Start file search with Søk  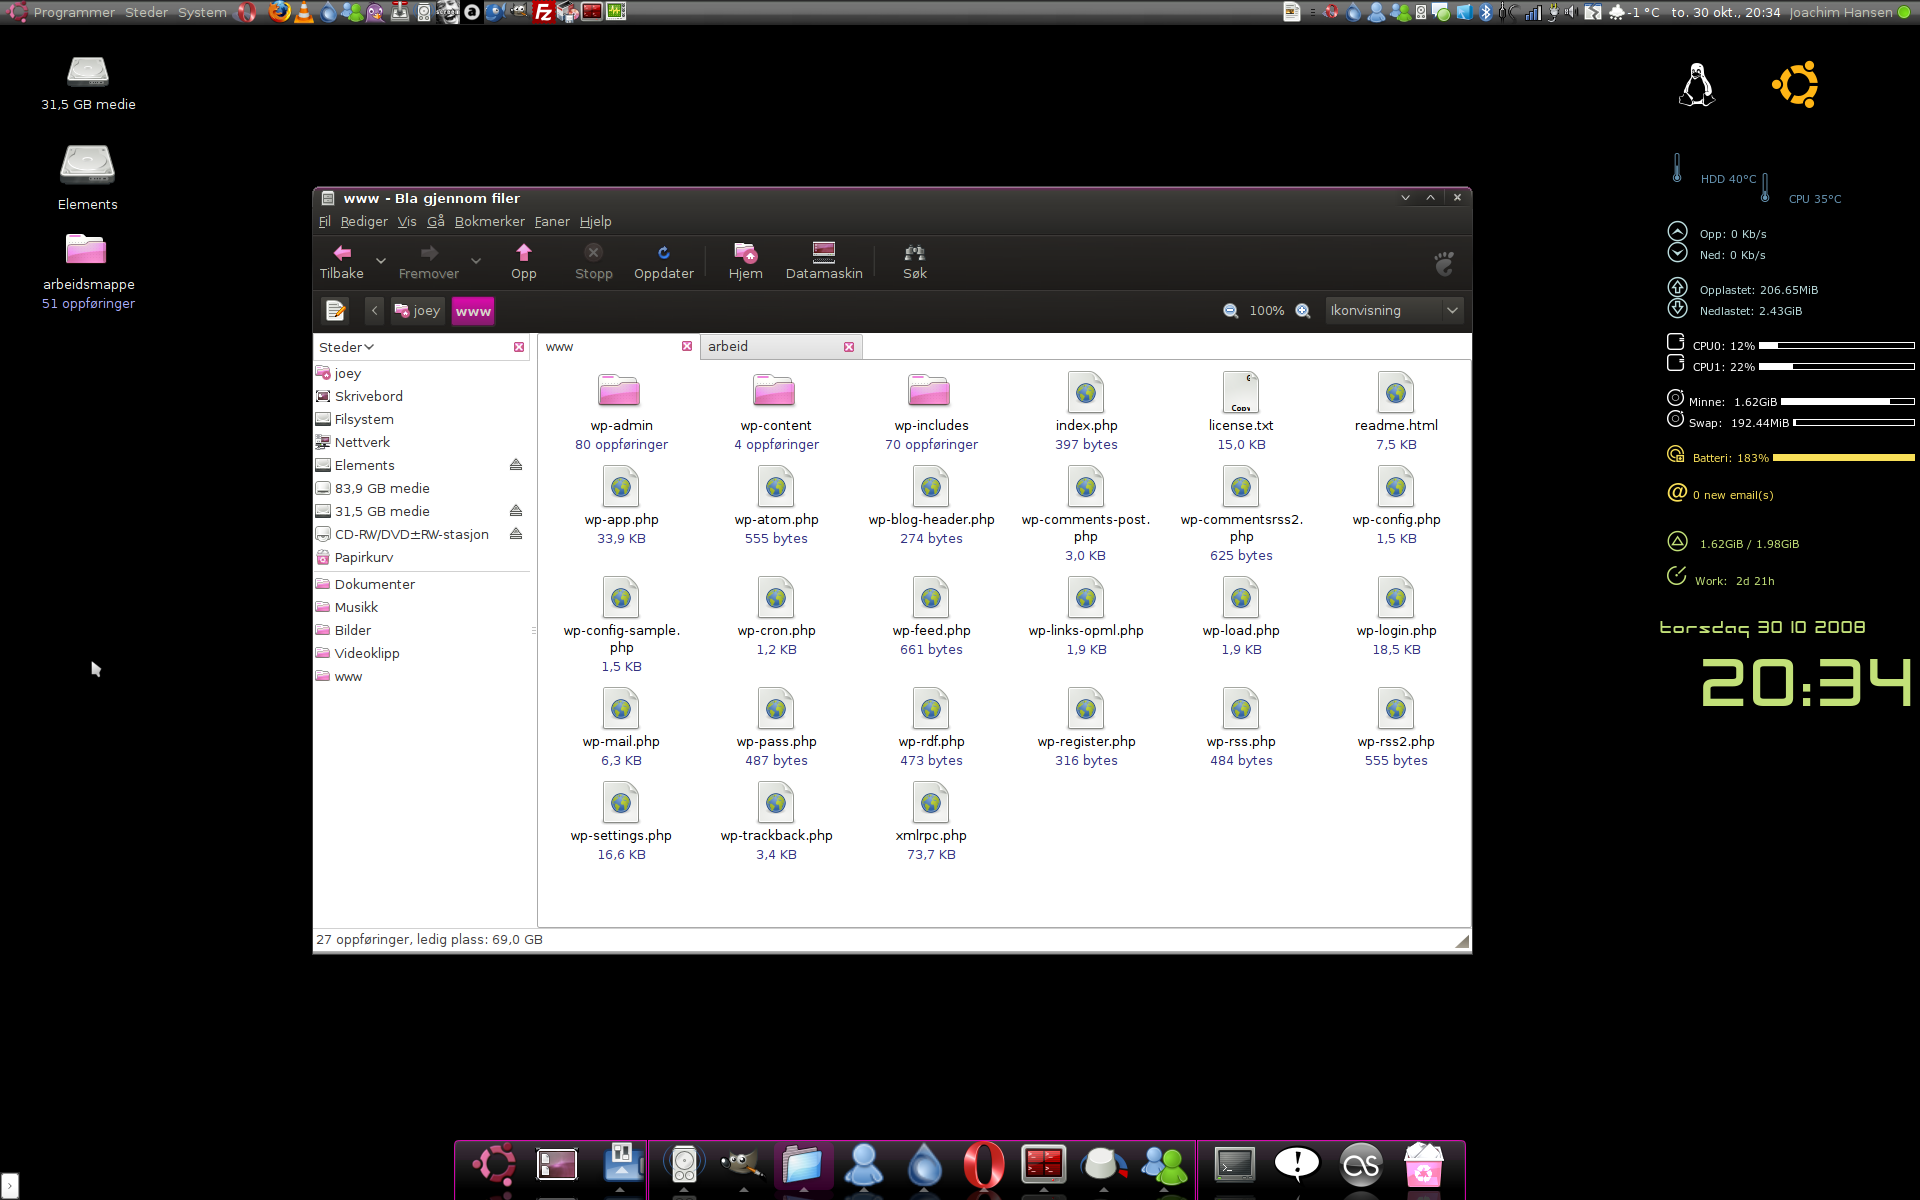point(915,262)
